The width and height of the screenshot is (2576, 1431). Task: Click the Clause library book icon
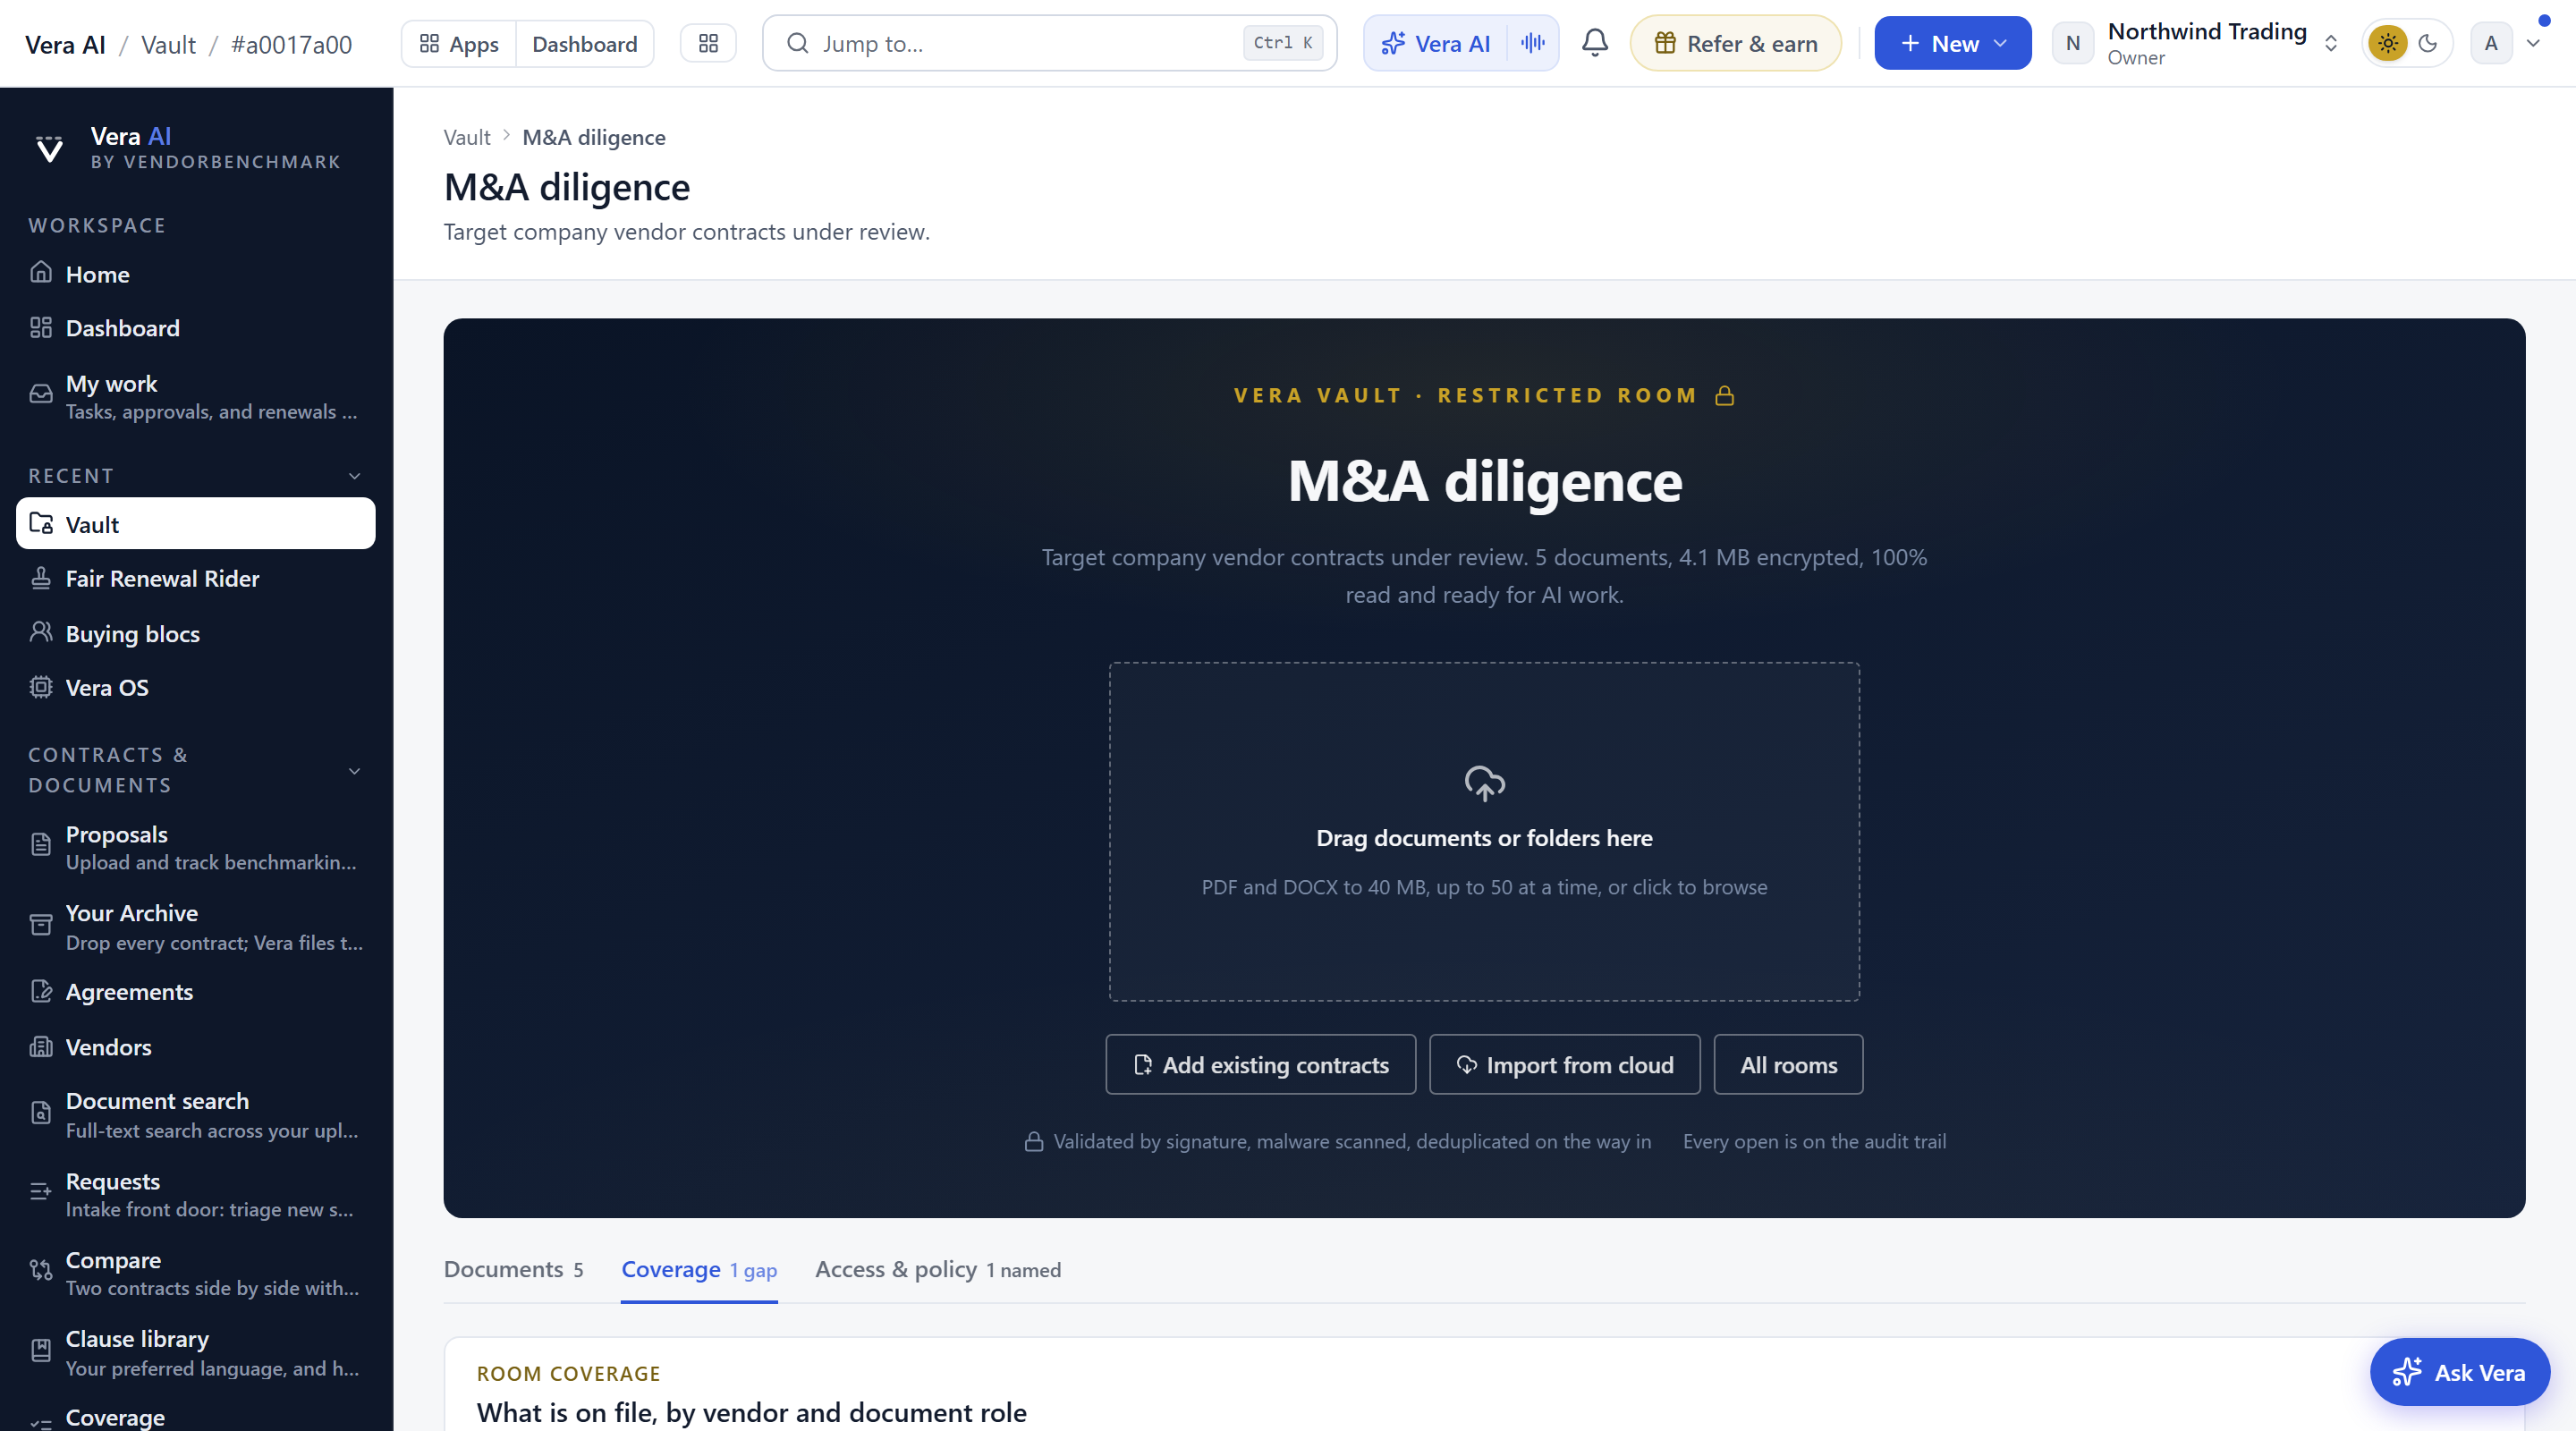point(41,1350)
